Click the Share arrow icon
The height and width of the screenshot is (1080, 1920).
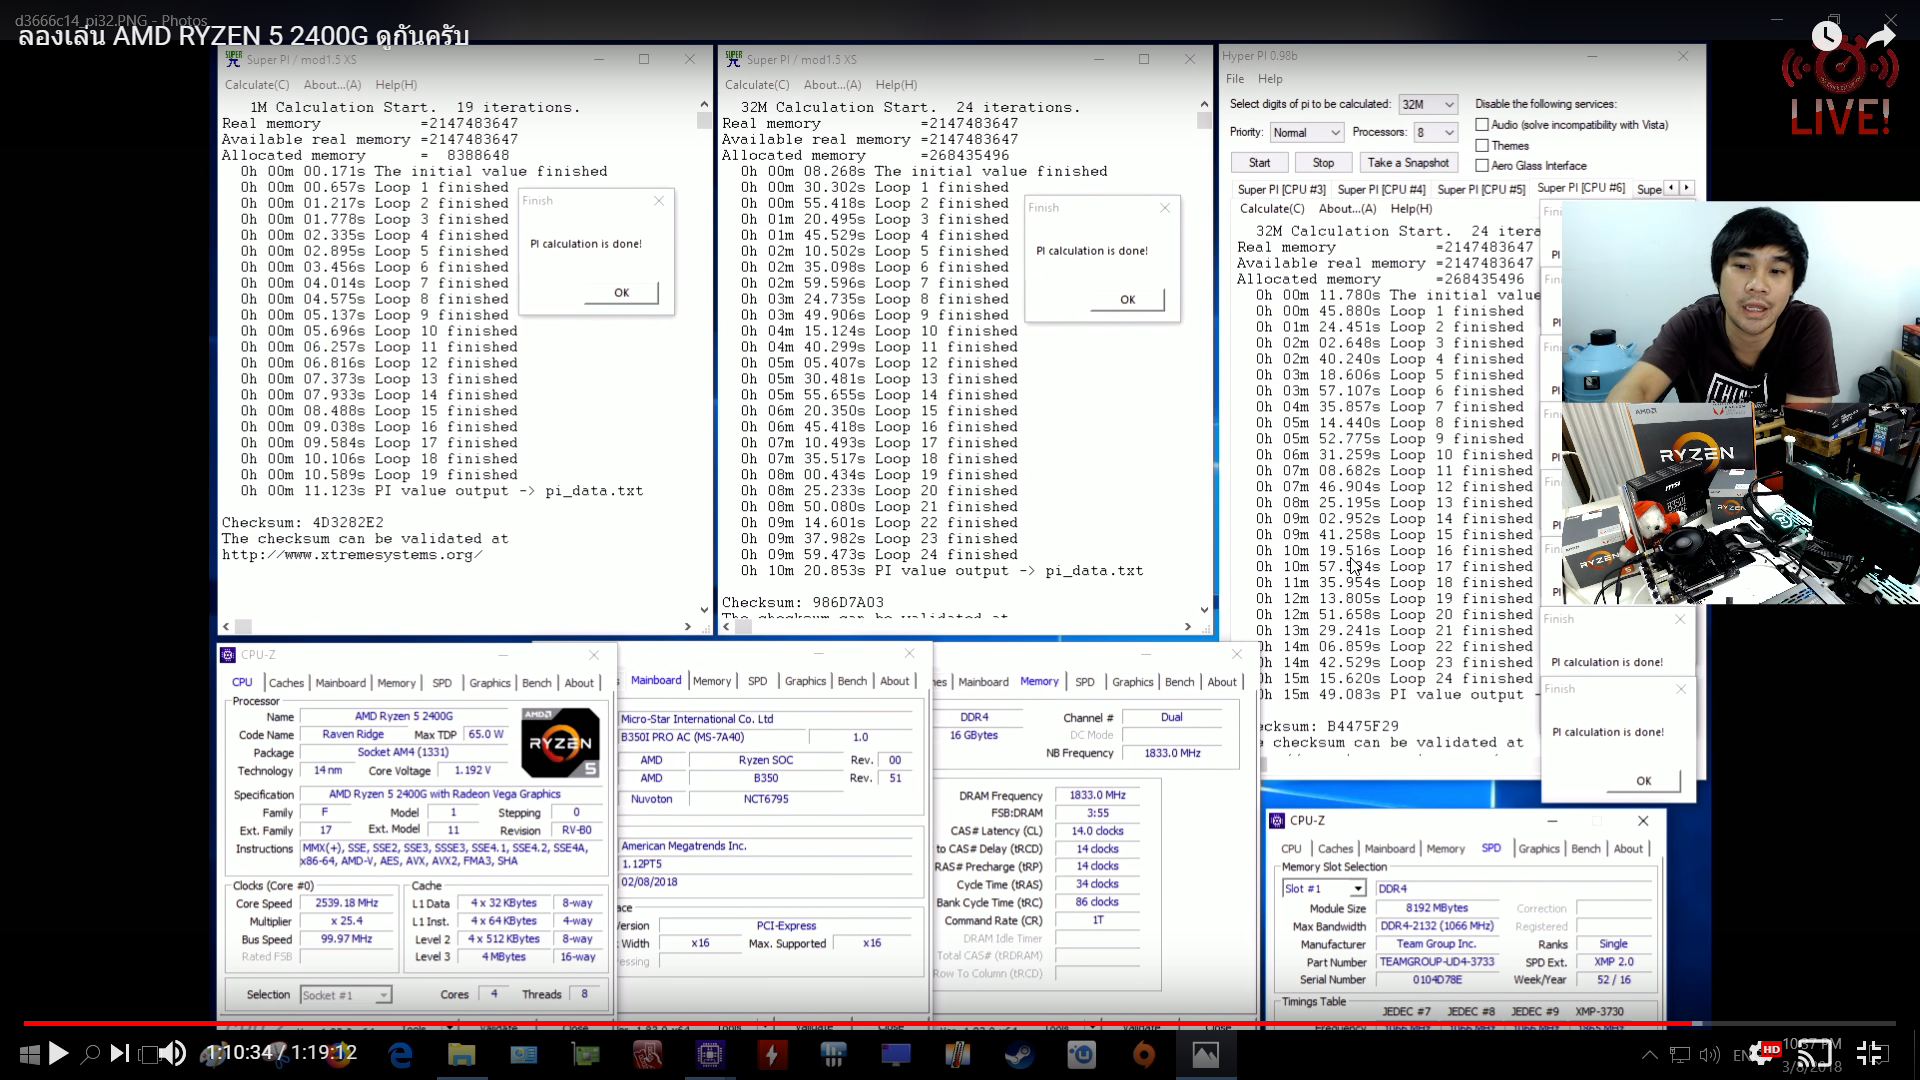[x=1881, y=36]
